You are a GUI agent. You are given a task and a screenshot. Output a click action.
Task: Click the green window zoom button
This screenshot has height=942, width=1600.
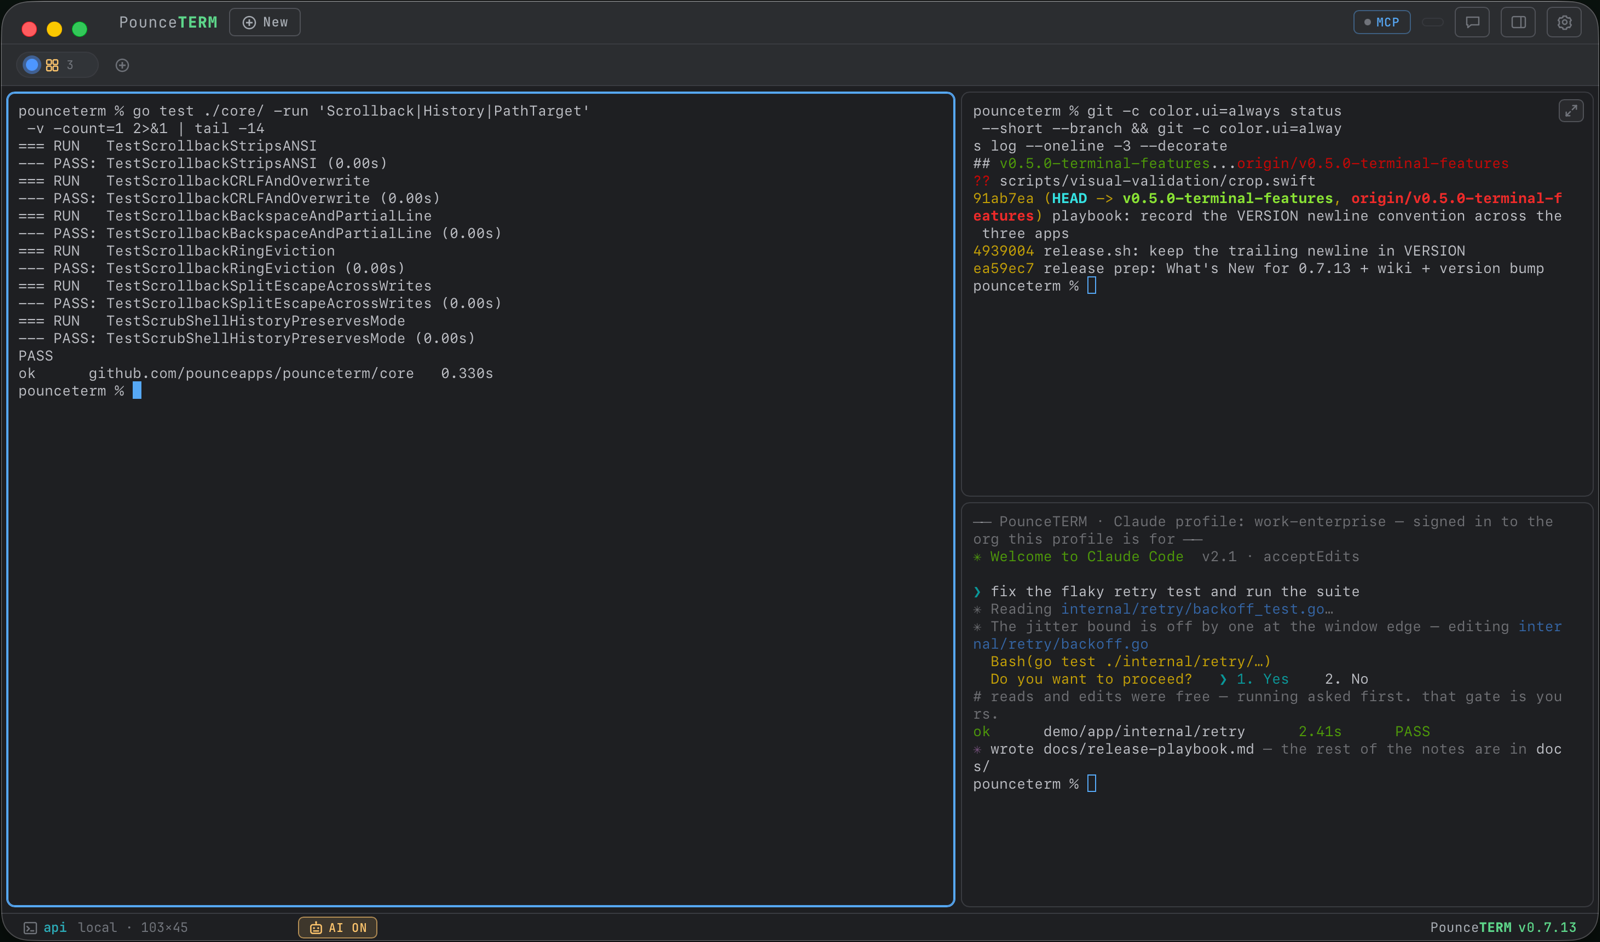point(80,29)
